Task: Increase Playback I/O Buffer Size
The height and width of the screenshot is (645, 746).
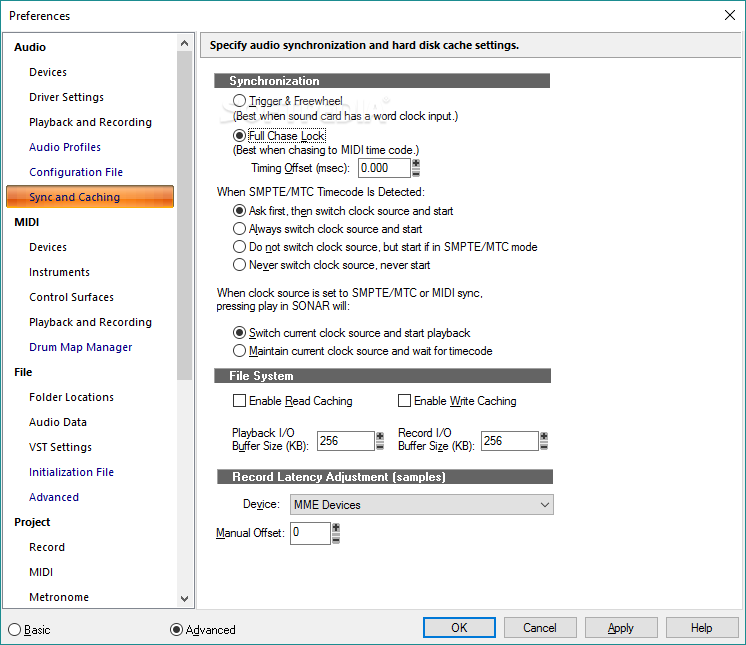Action: pos(380,436)
